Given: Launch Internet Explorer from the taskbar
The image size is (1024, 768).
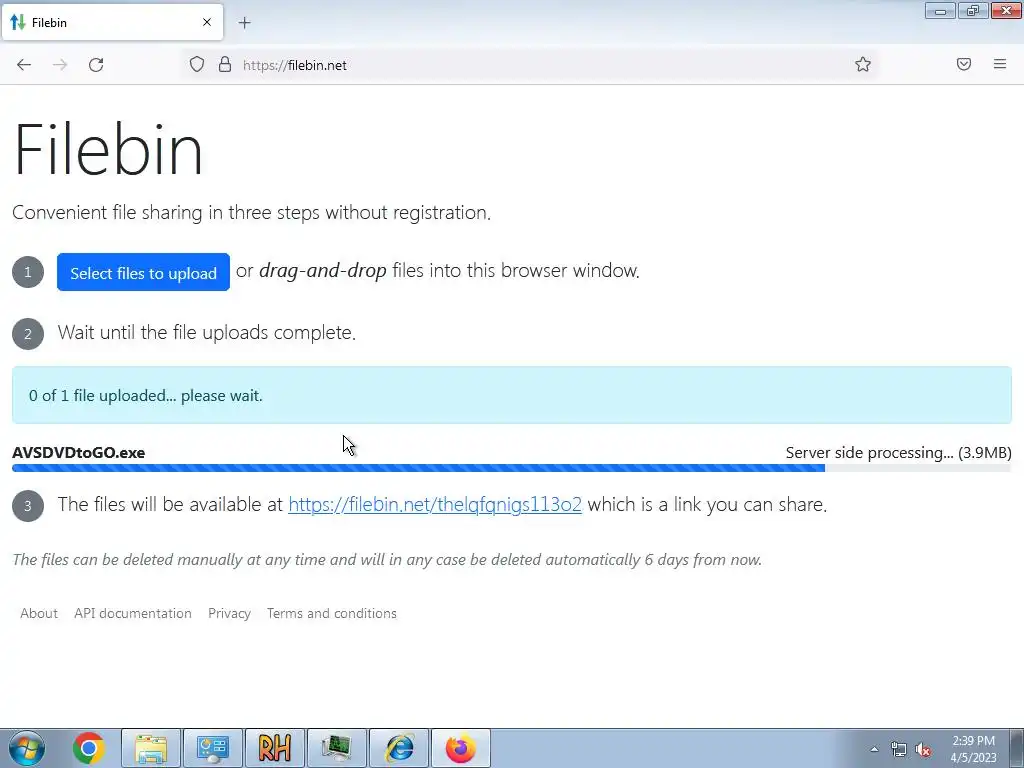Looking at the screenshot, I should tap(398, 748).
